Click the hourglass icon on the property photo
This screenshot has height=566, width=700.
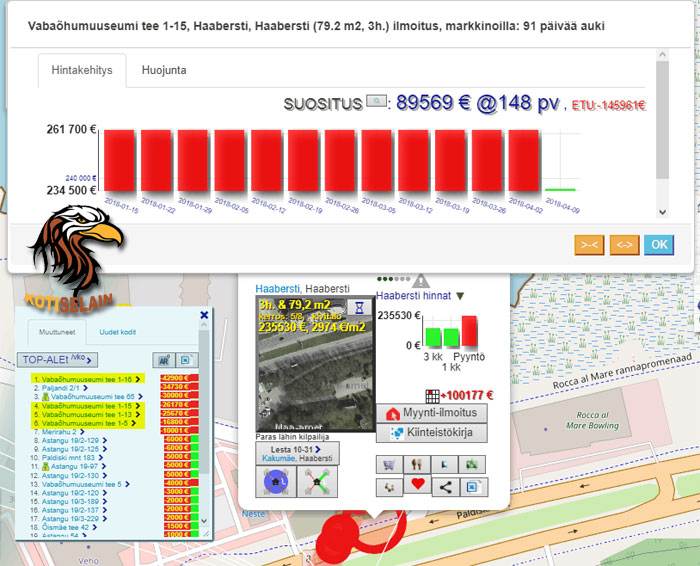[x=359, y=307]
